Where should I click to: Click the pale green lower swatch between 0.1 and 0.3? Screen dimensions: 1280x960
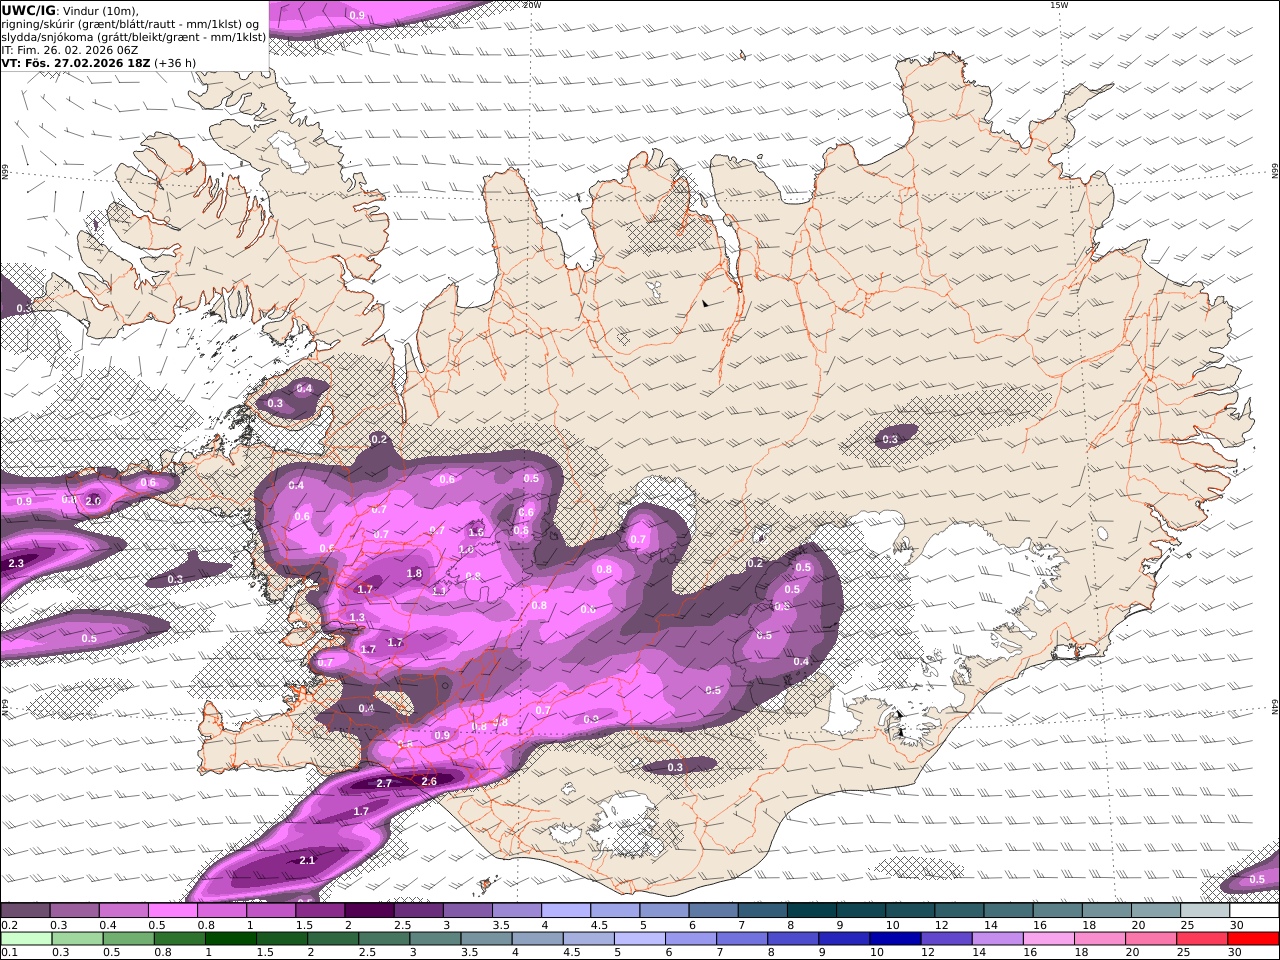[26, 938]
